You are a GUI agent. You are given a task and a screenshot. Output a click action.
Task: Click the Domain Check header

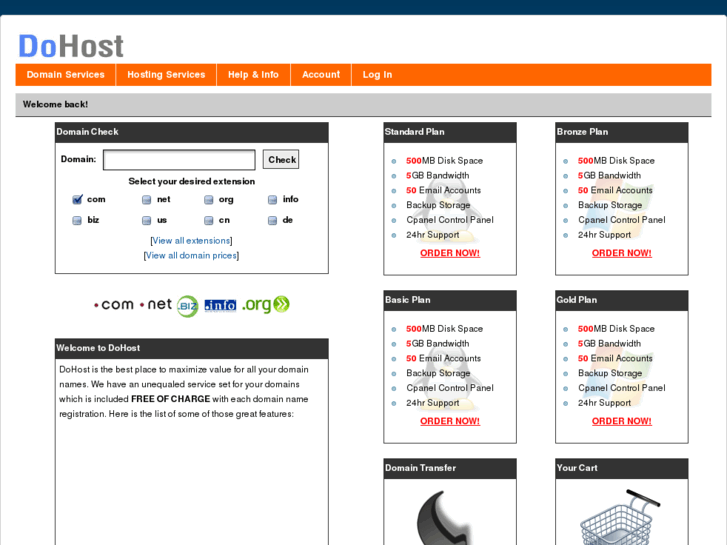tap(191, 132)
